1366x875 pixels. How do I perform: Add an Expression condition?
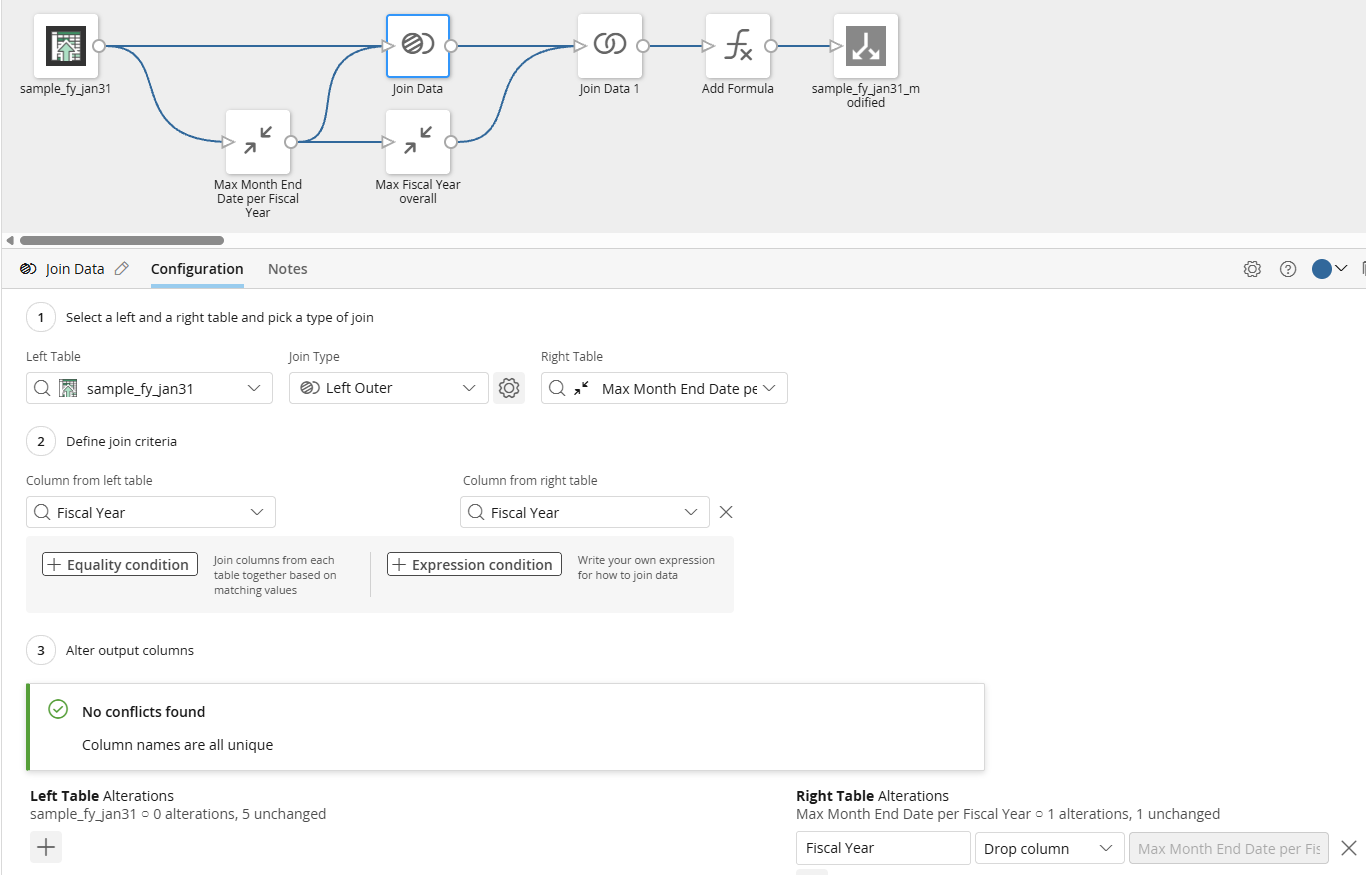pos(472,565)
